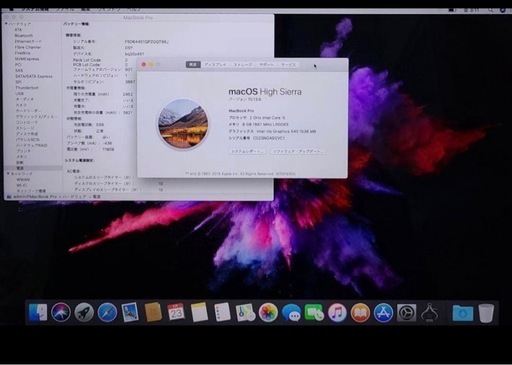The width and height of the screenshot is (512, 365).
Task: Select the highlighted 電源 sidebar item
Action: pos(32,168)
